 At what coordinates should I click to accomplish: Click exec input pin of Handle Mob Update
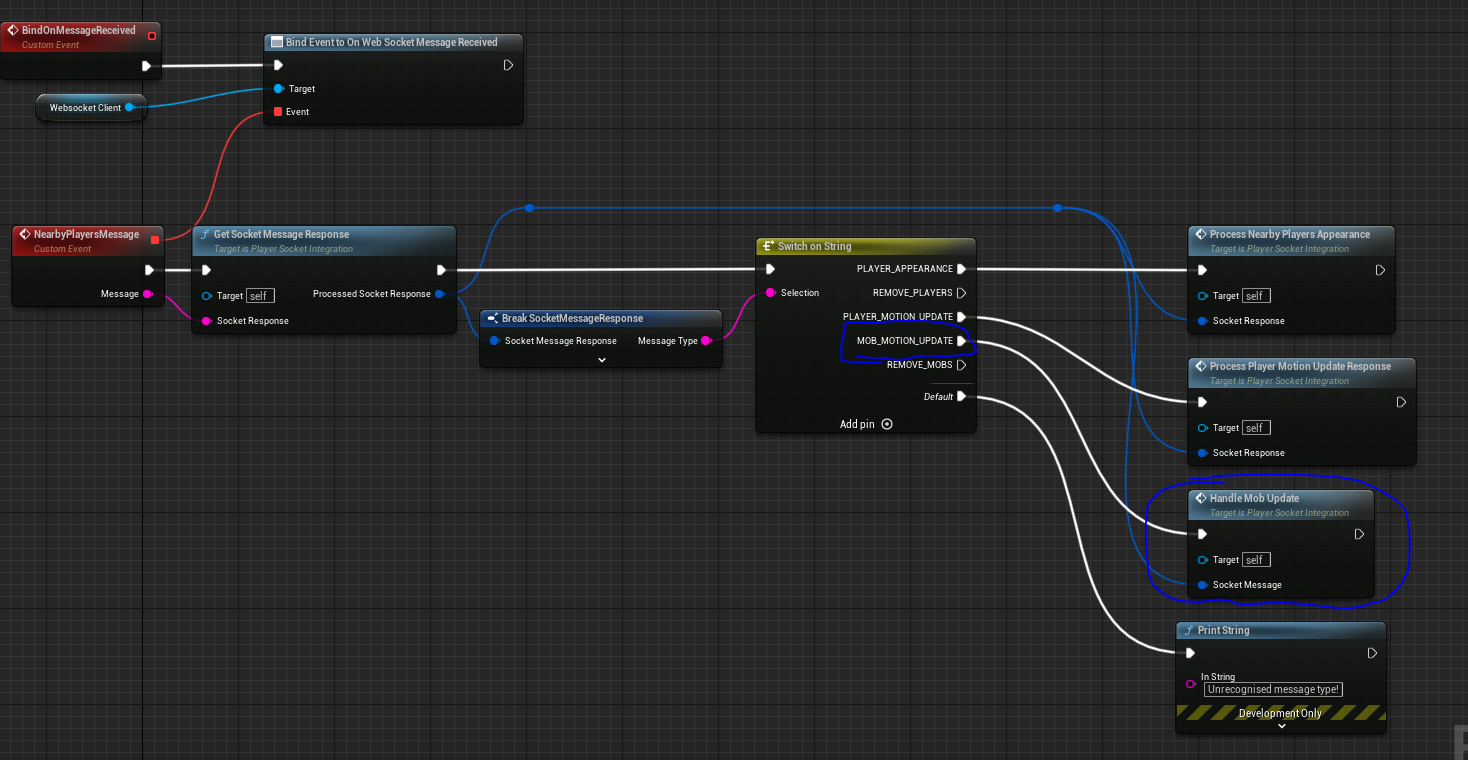[1202, 534]
